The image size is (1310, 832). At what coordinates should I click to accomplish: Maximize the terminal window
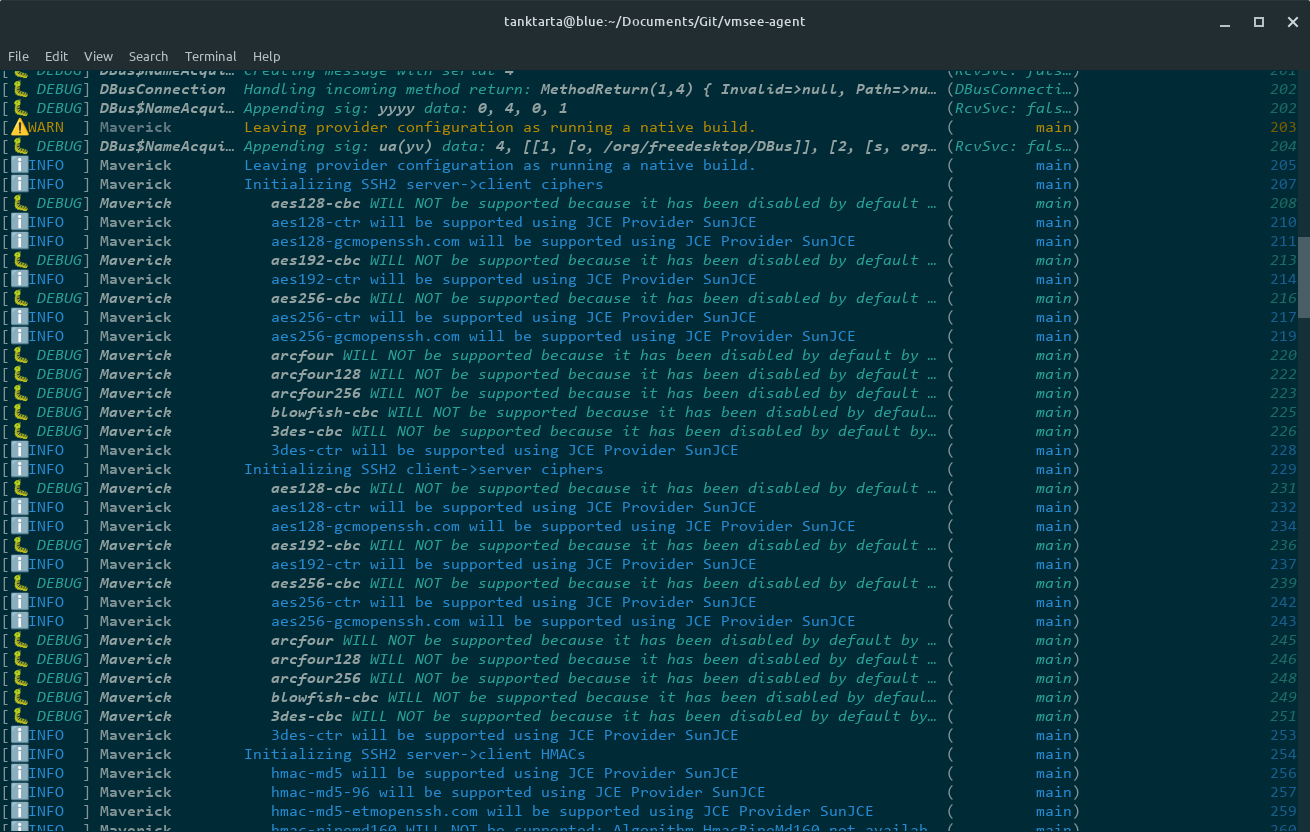(x=1259, y=21)
